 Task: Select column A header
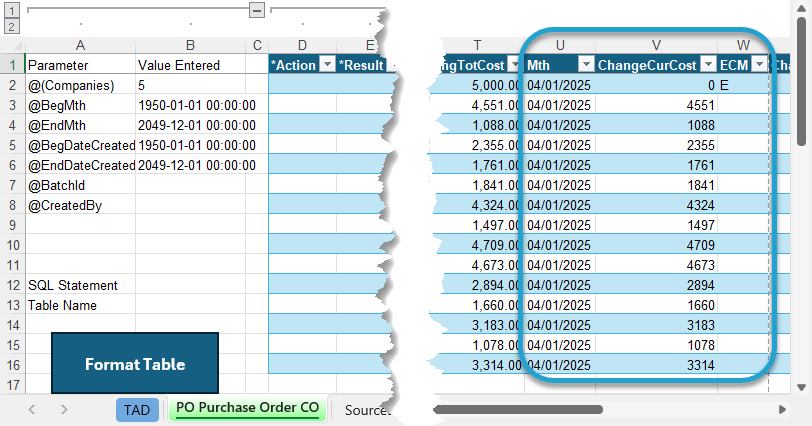(80, 46)
